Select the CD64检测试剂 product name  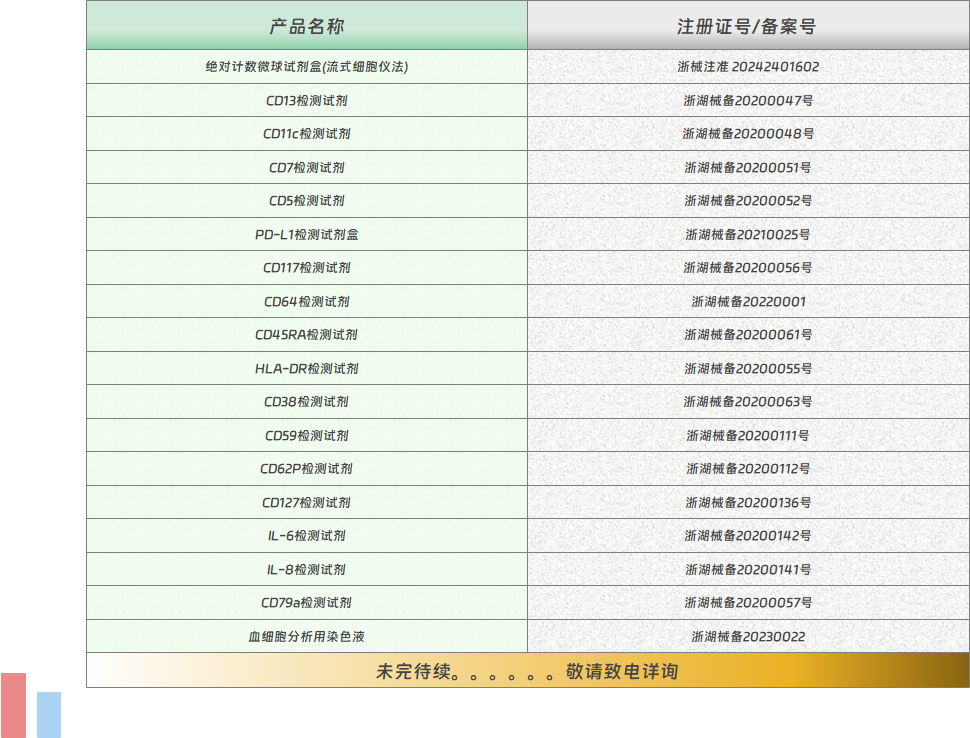point(307,302)
